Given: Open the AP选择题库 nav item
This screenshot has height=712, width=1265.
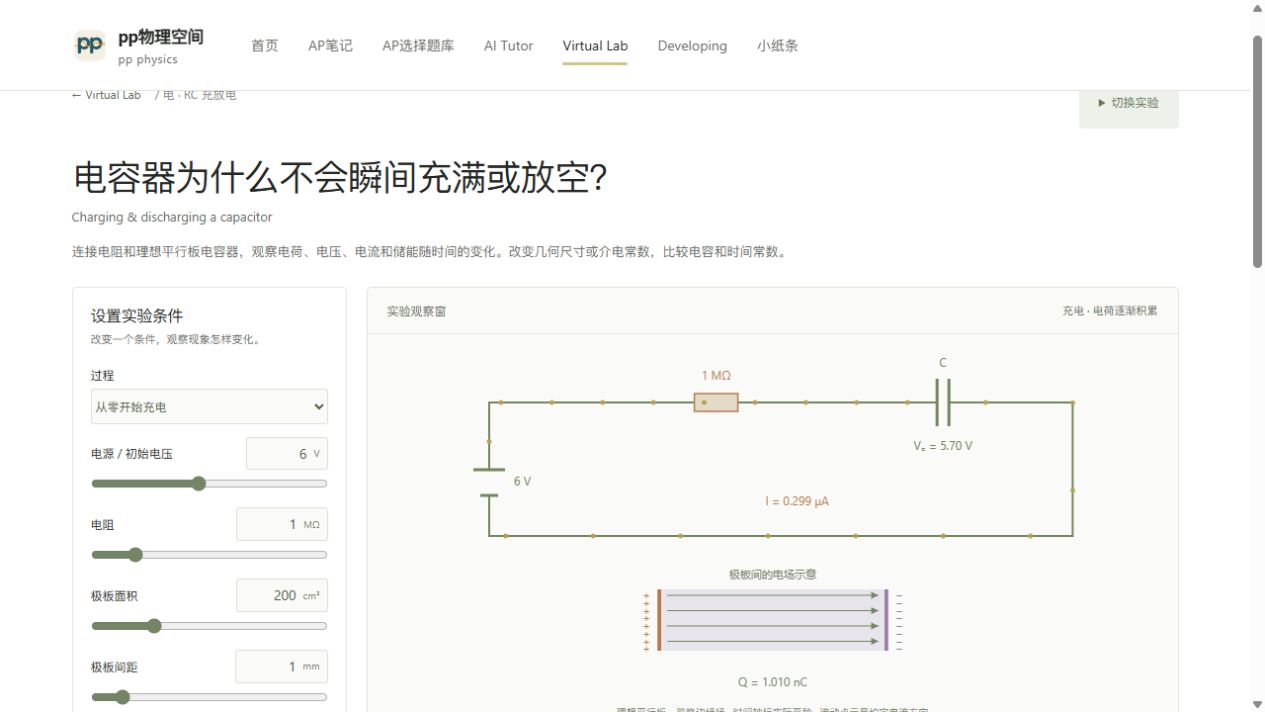Looking at the screenshot, I should coord(418,46).
